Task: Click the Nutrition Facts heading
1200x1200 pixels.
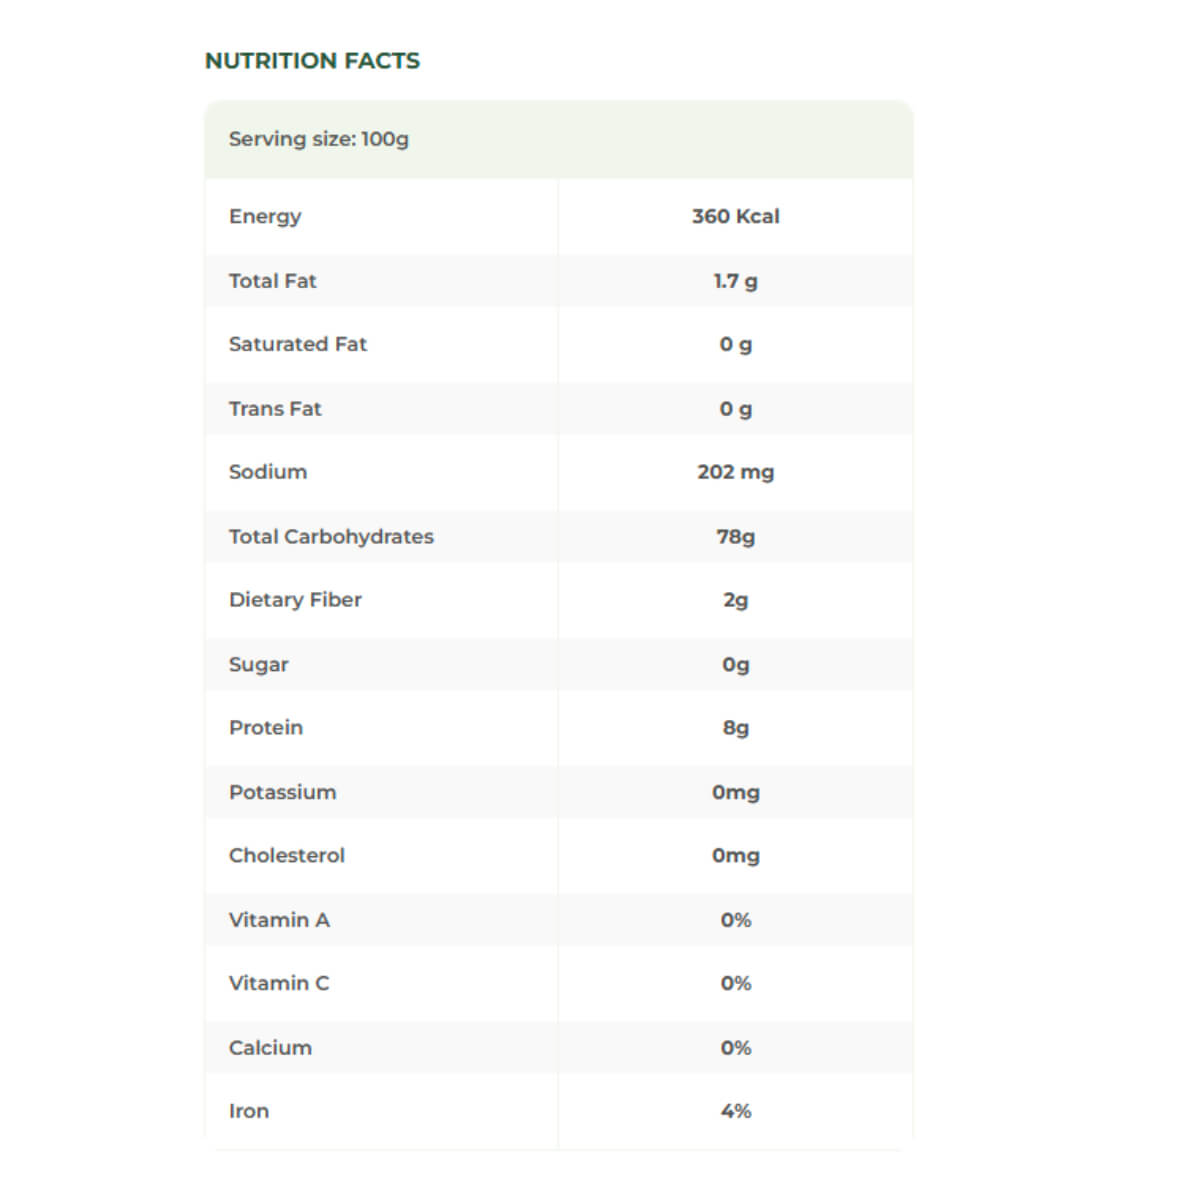Action: pos(312,61)
